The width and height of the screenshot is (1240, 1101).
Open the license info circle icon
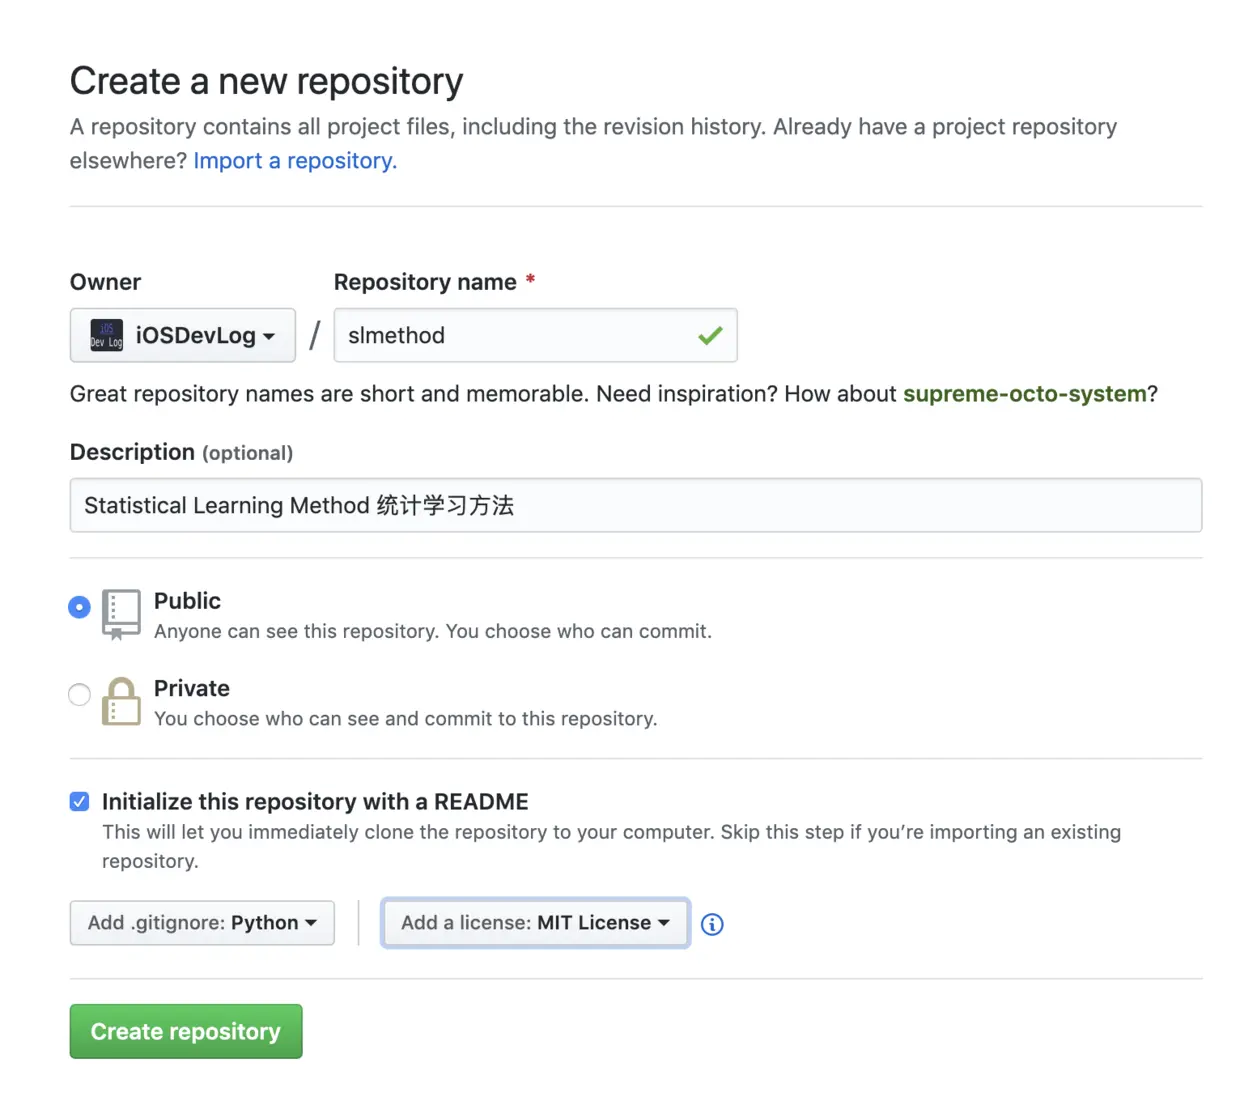pos(712,924)
